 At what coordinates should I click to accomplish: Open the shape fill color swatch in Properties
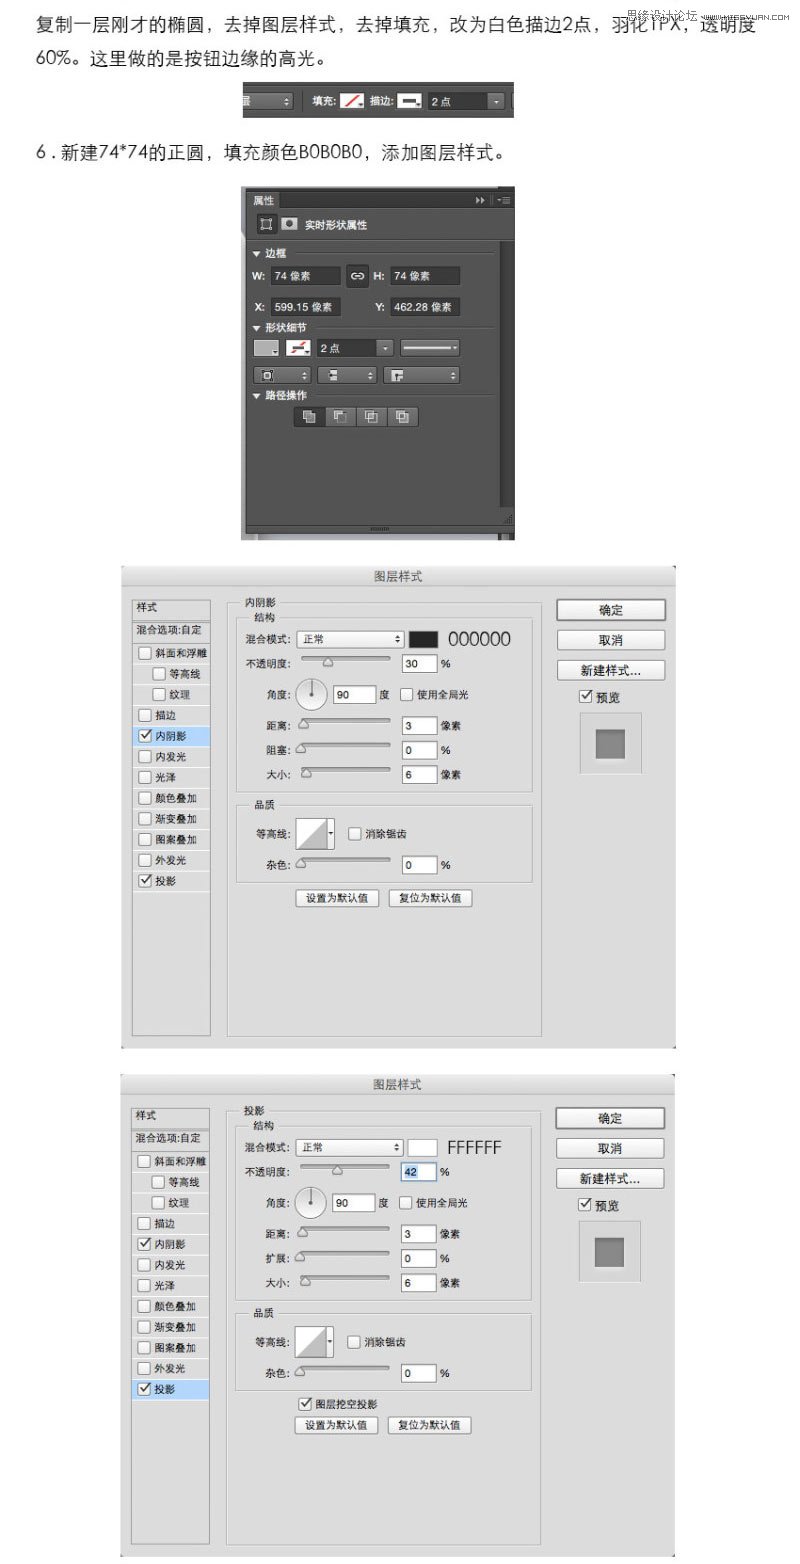267,348
